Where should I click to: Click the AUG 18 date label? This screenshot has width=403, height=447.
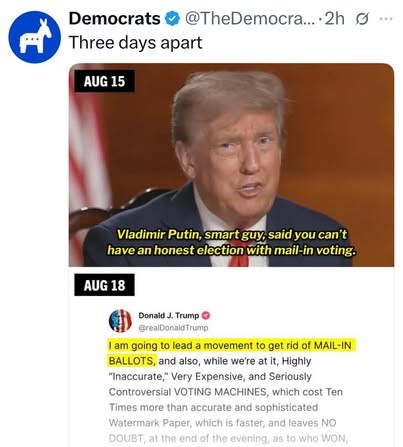click(x=104, y=285)
